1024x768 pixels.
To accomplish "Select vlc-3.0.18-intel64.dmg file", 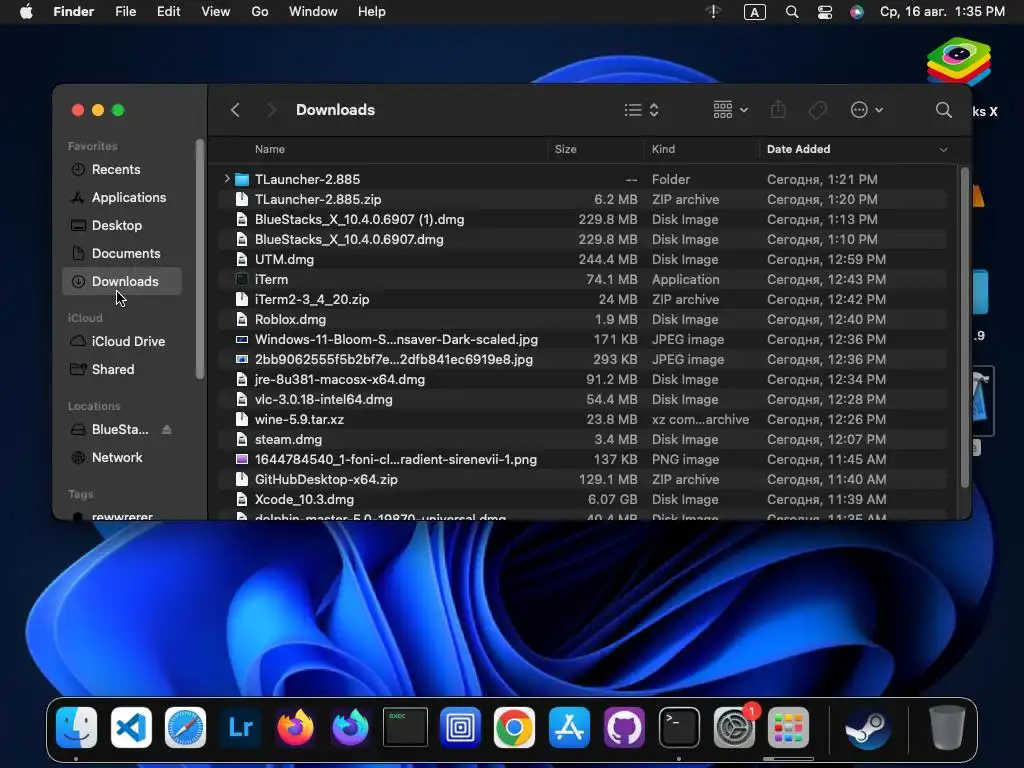I will (584, 399).
